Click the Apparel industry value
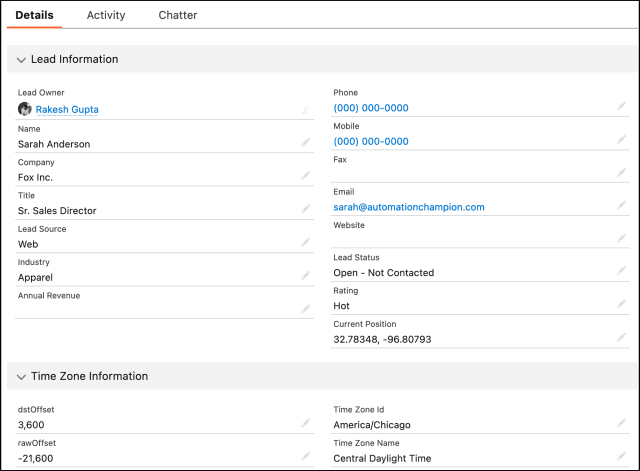This screenshot has width=640, height=471. point(35,278)
